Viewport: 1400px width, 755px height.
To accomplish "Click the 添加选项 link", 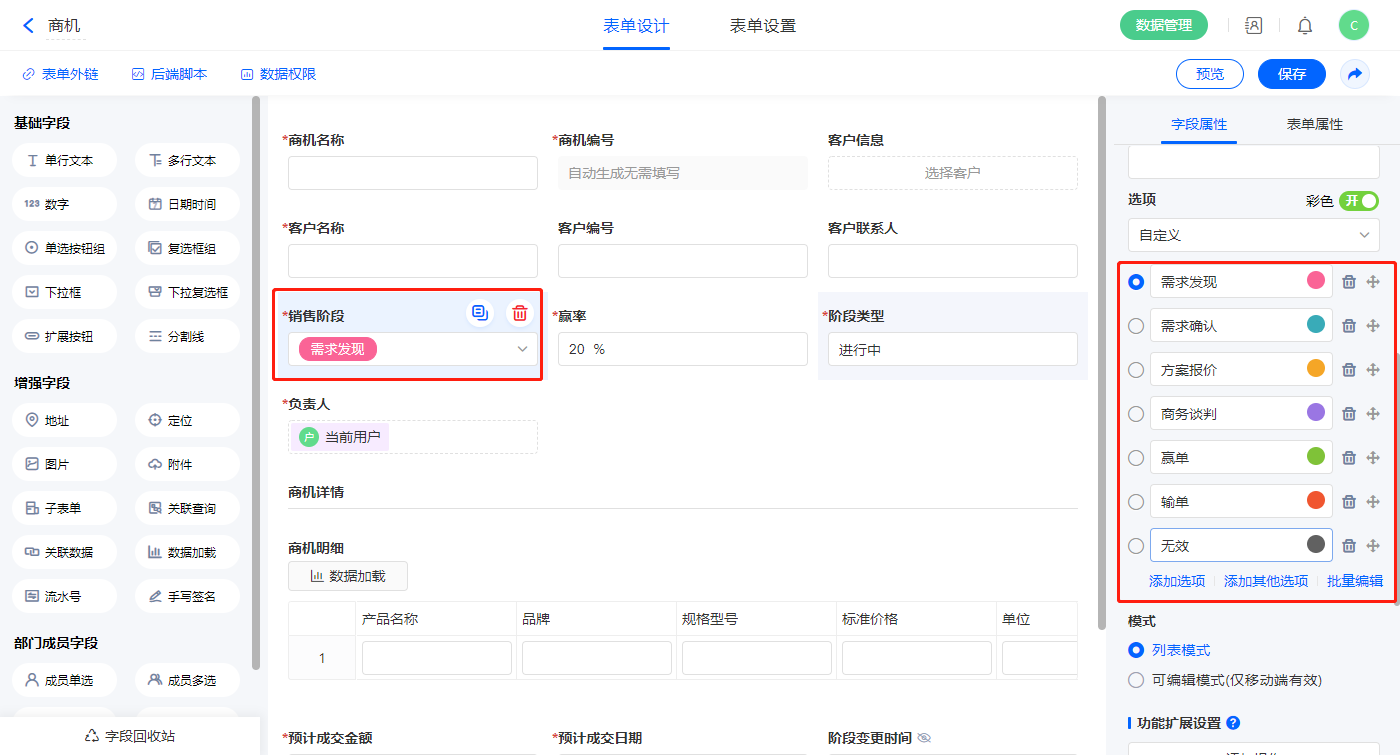I will (1177, 581).
